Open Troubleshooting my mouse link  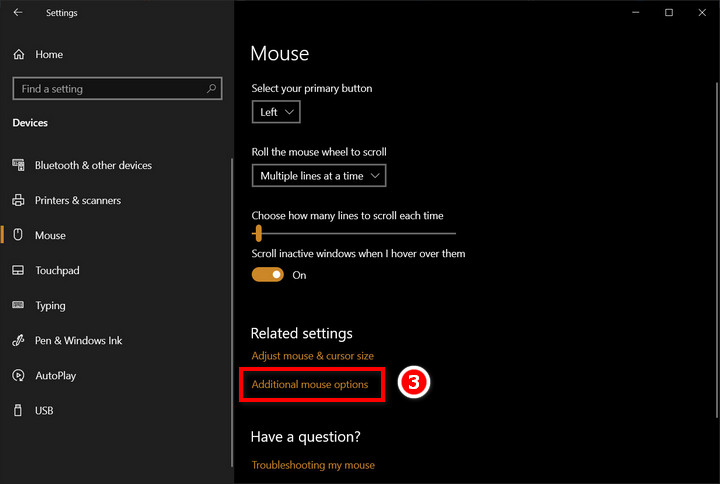click(x=313, y=465)
